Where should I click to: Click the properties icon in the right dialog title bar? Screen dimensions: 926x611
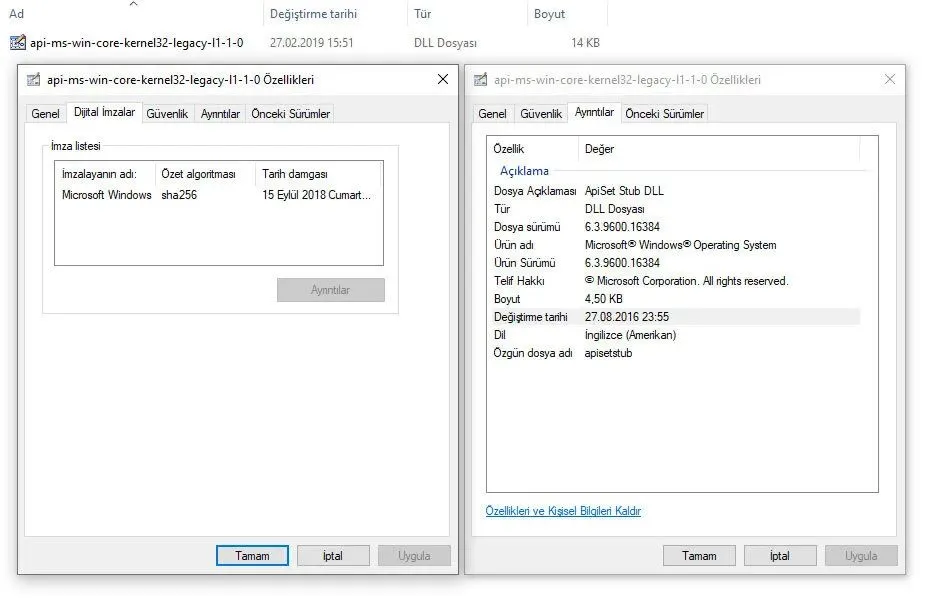[x=479, y=79]
